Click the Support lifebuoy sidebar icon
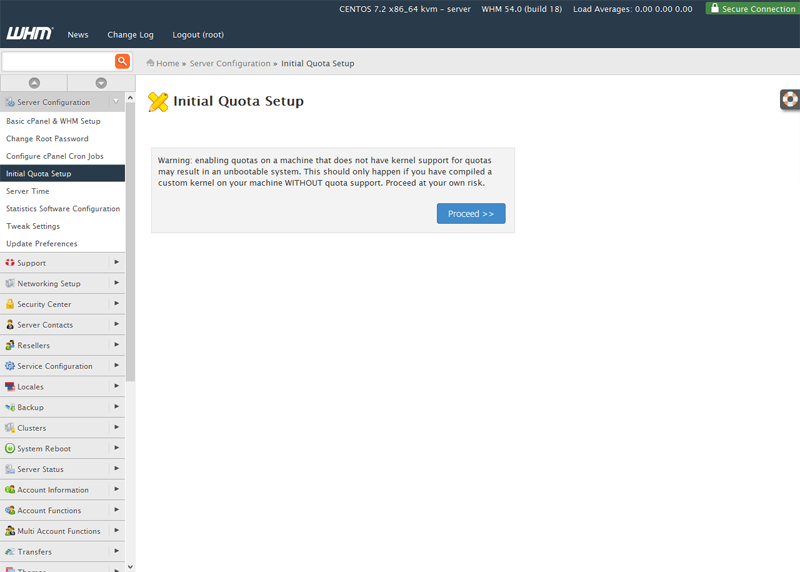Screen dimensions: 800x572 click(x=10, y=263)
